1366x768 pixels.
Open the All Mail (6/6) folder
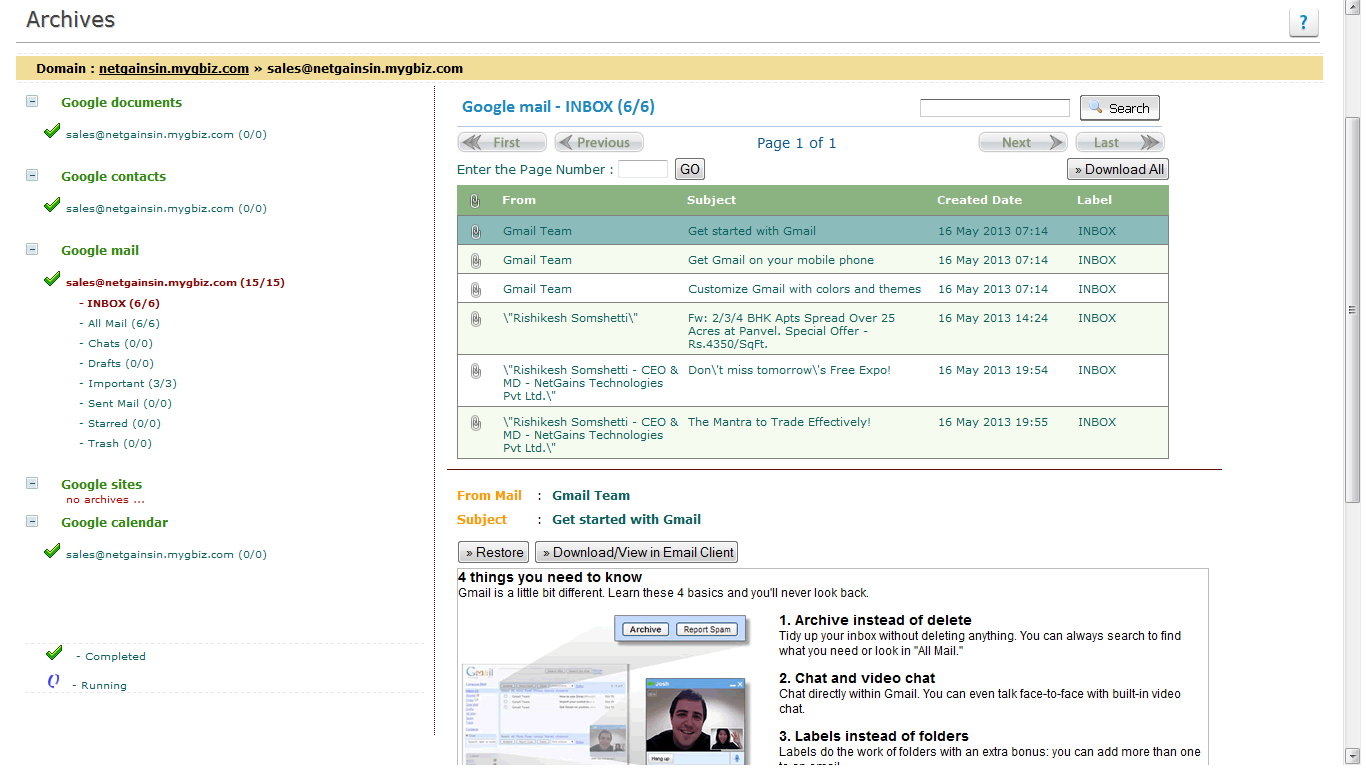tap(124, 323)
